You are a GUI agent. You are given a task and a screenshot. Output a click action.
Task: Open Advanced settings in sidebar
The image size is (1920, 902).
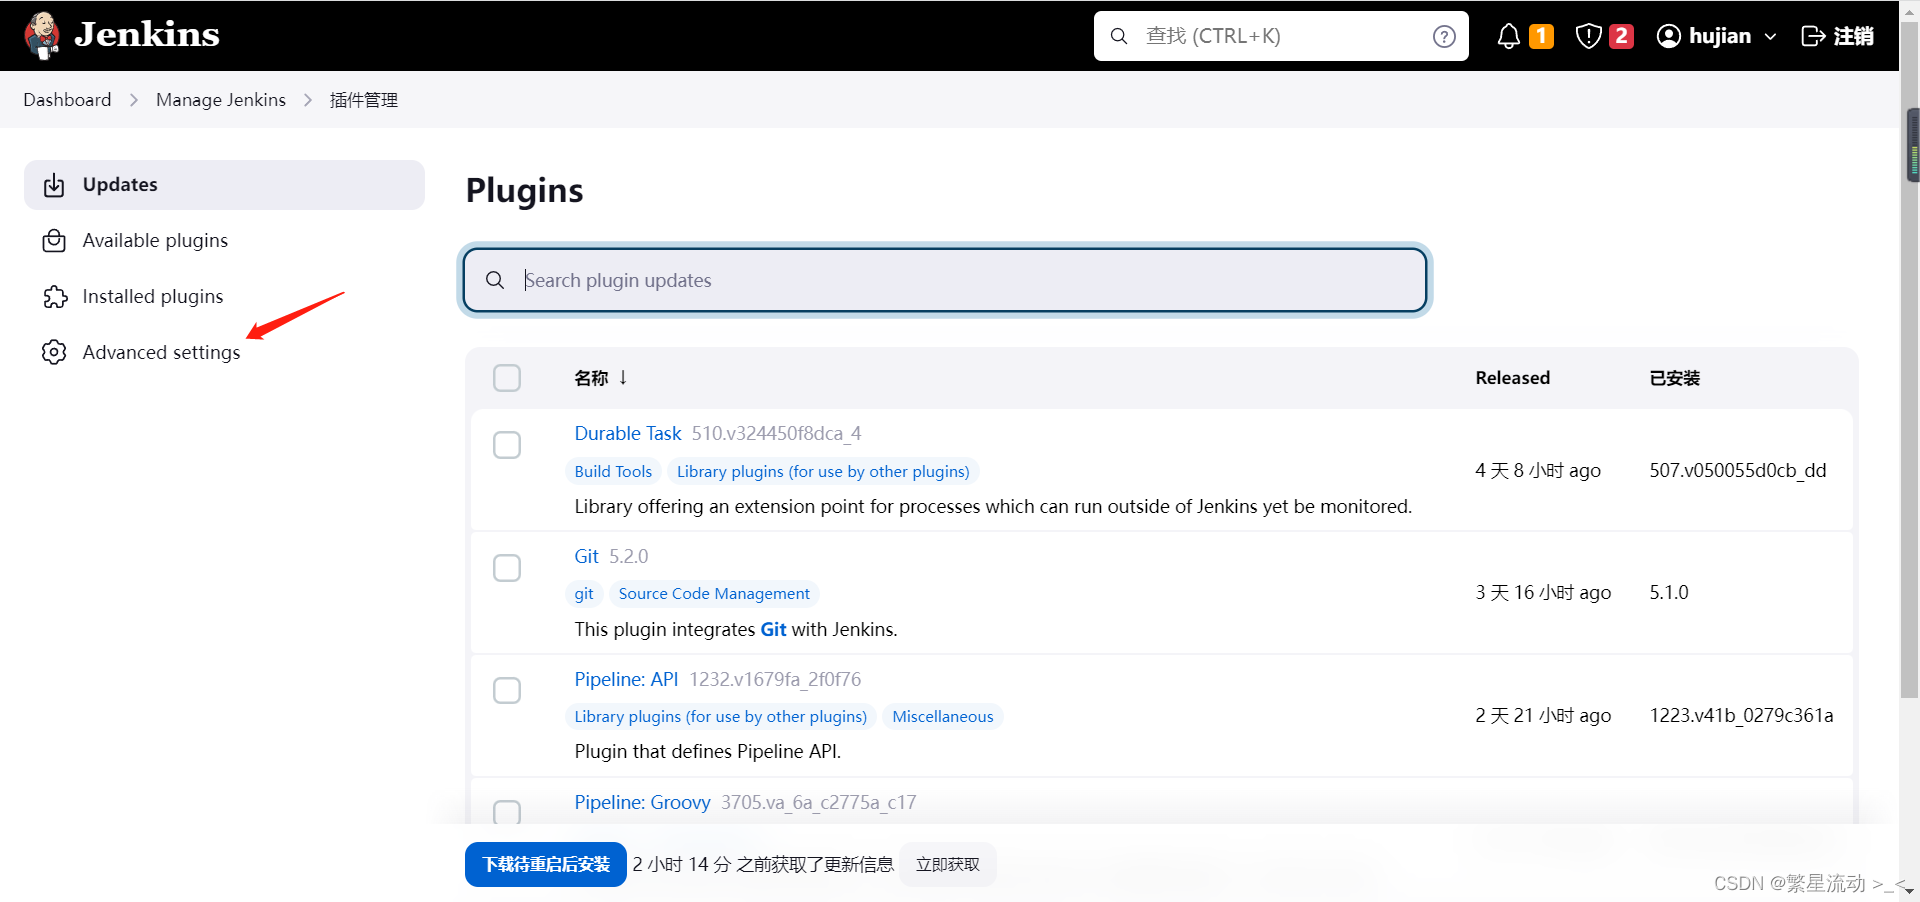224,353
